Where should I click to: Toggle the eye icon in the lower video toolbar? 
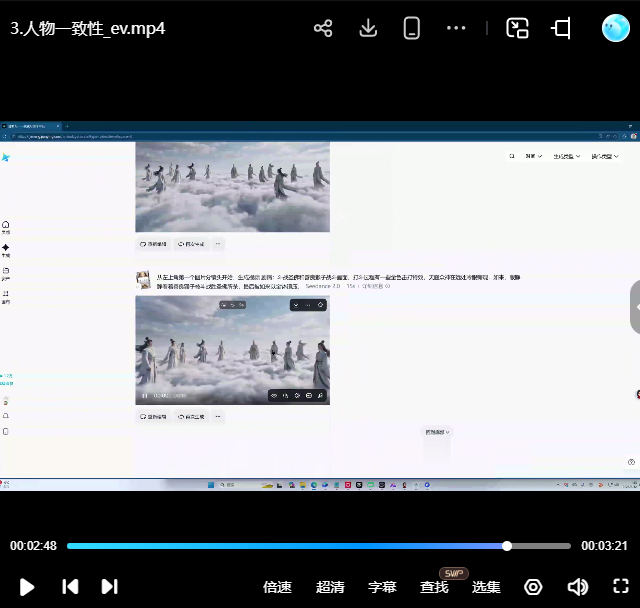[274, 395]
